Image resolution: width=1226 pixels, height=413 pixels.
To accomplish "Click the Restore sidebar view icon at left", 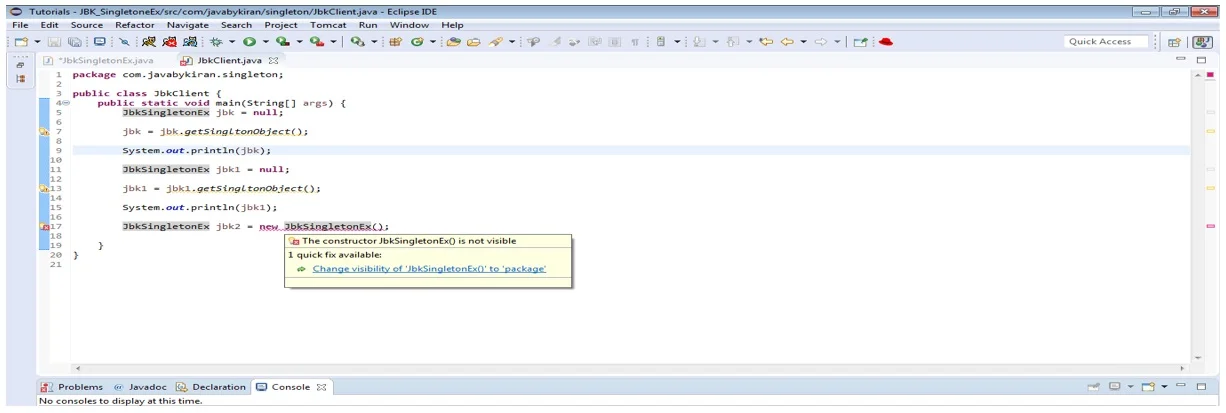I will coord(20,63).
